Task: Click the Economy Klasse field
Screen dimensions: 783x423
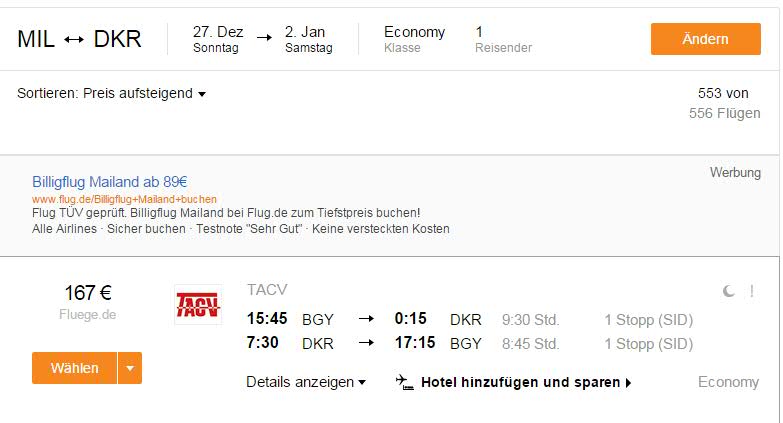Action: 414,39
